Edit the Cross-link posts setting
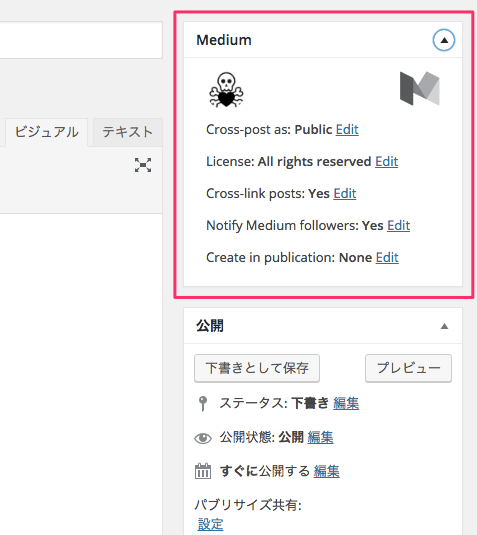Image resolution: width=477 pixels, height=535 pixels. (x=345, y=193)
